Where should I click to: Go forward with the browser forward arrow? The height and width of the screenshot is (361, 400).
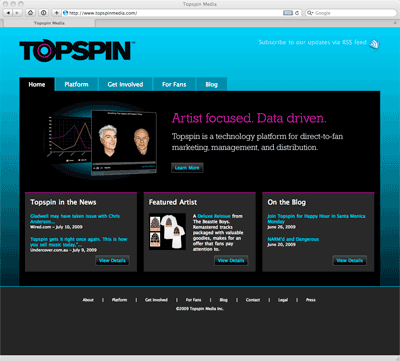(x=17, y=13)
